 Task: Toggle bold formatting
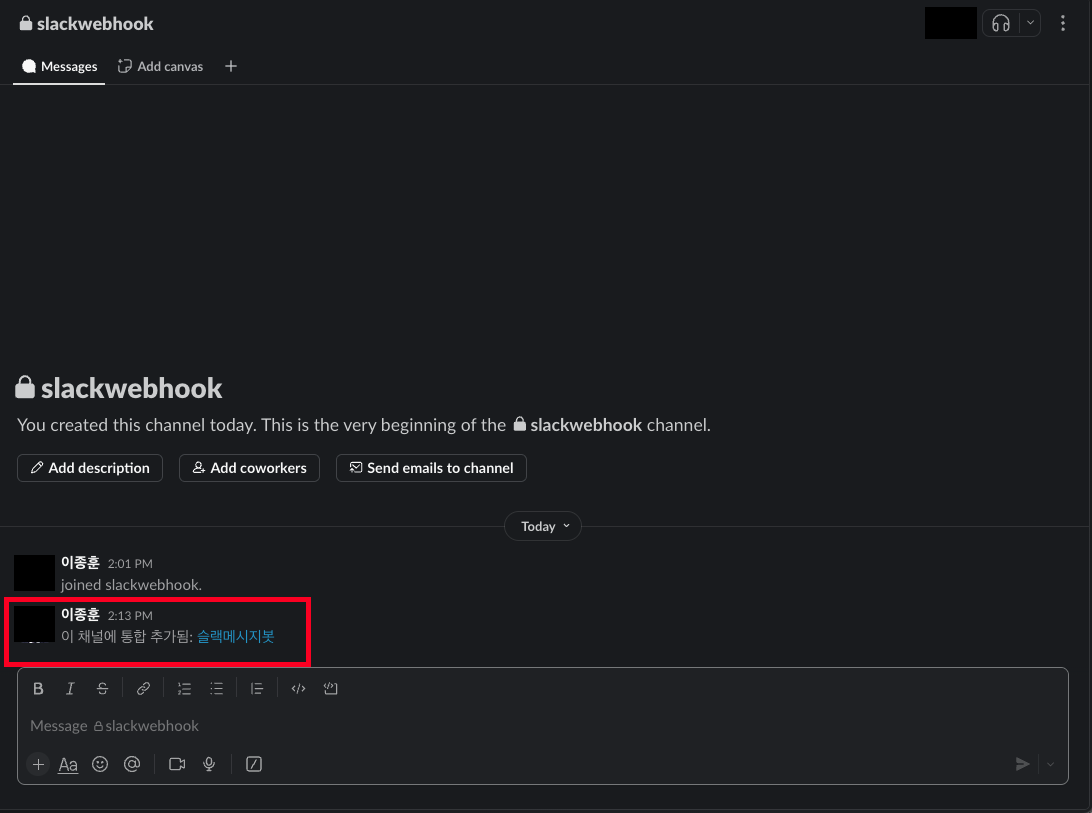coord(38,689)
